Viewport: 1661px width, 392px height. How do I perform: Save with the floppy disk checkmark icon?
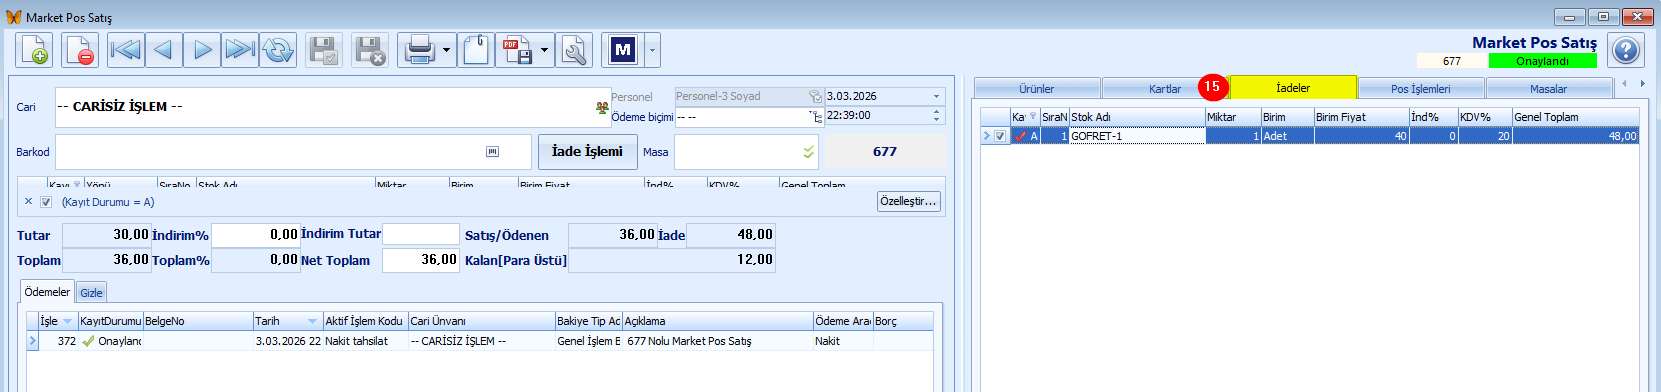pyautogui.click(x=323, y=50)
